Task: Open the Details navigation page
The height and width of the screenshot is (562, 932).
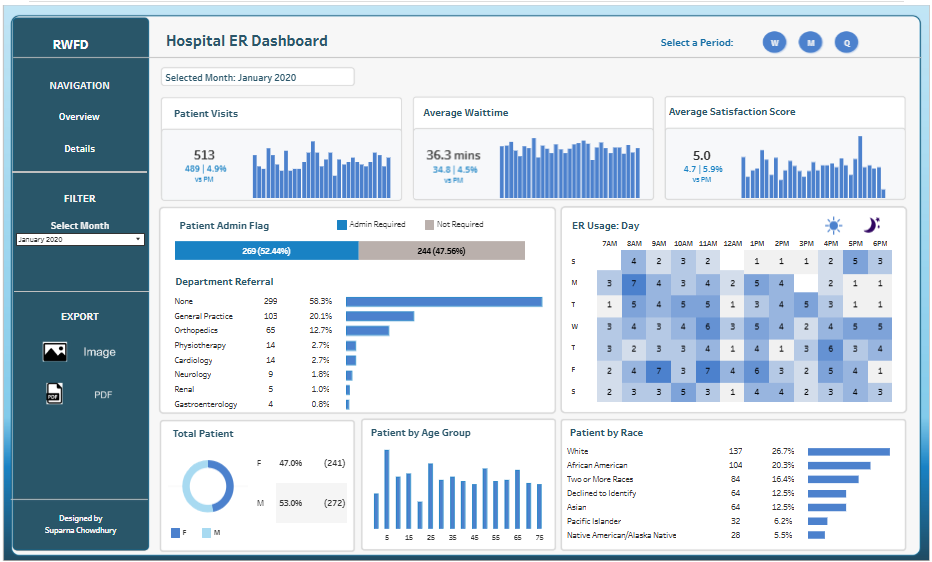Action: click(79, 149)
